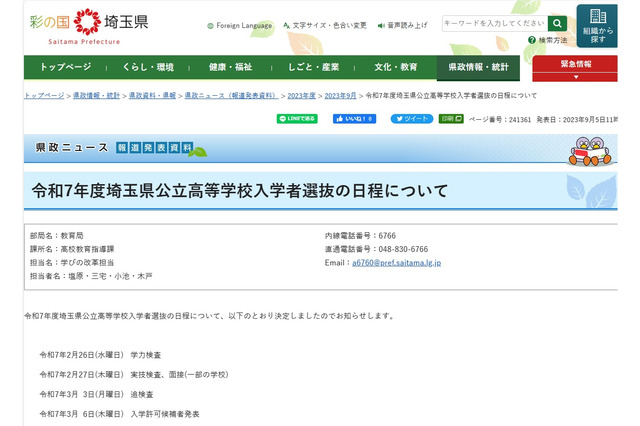The height and width of the screenshot is (426, 640).
Task: Click the green 印刷 print button
Action: (x=451, y=119)
